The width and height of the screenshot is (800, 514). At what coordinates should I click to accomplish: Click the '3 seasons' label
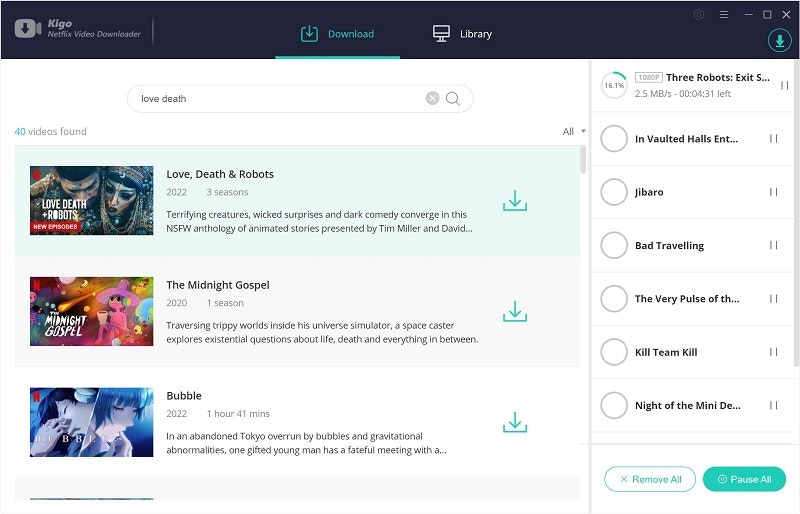point(227,192)
